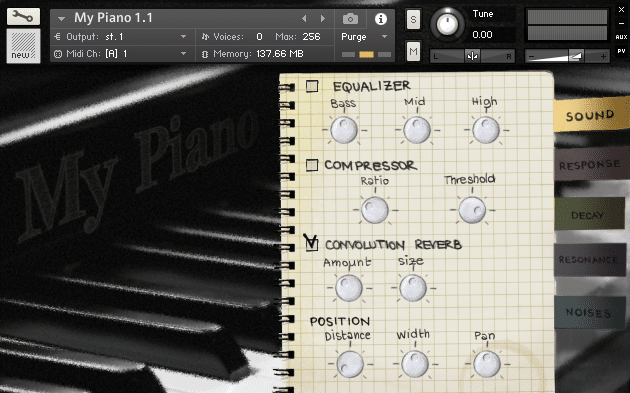
Task: Open the Noises tab
Action: (589, 312)
